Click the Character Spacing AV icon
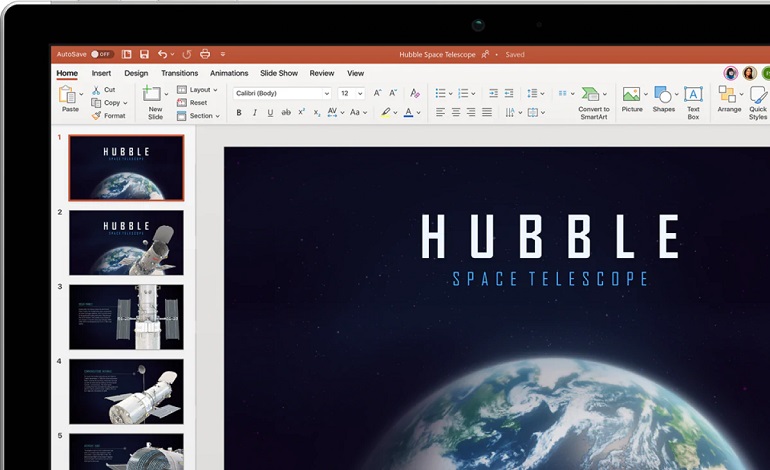This screenshot has width=770, height=470. click(332, 112)
